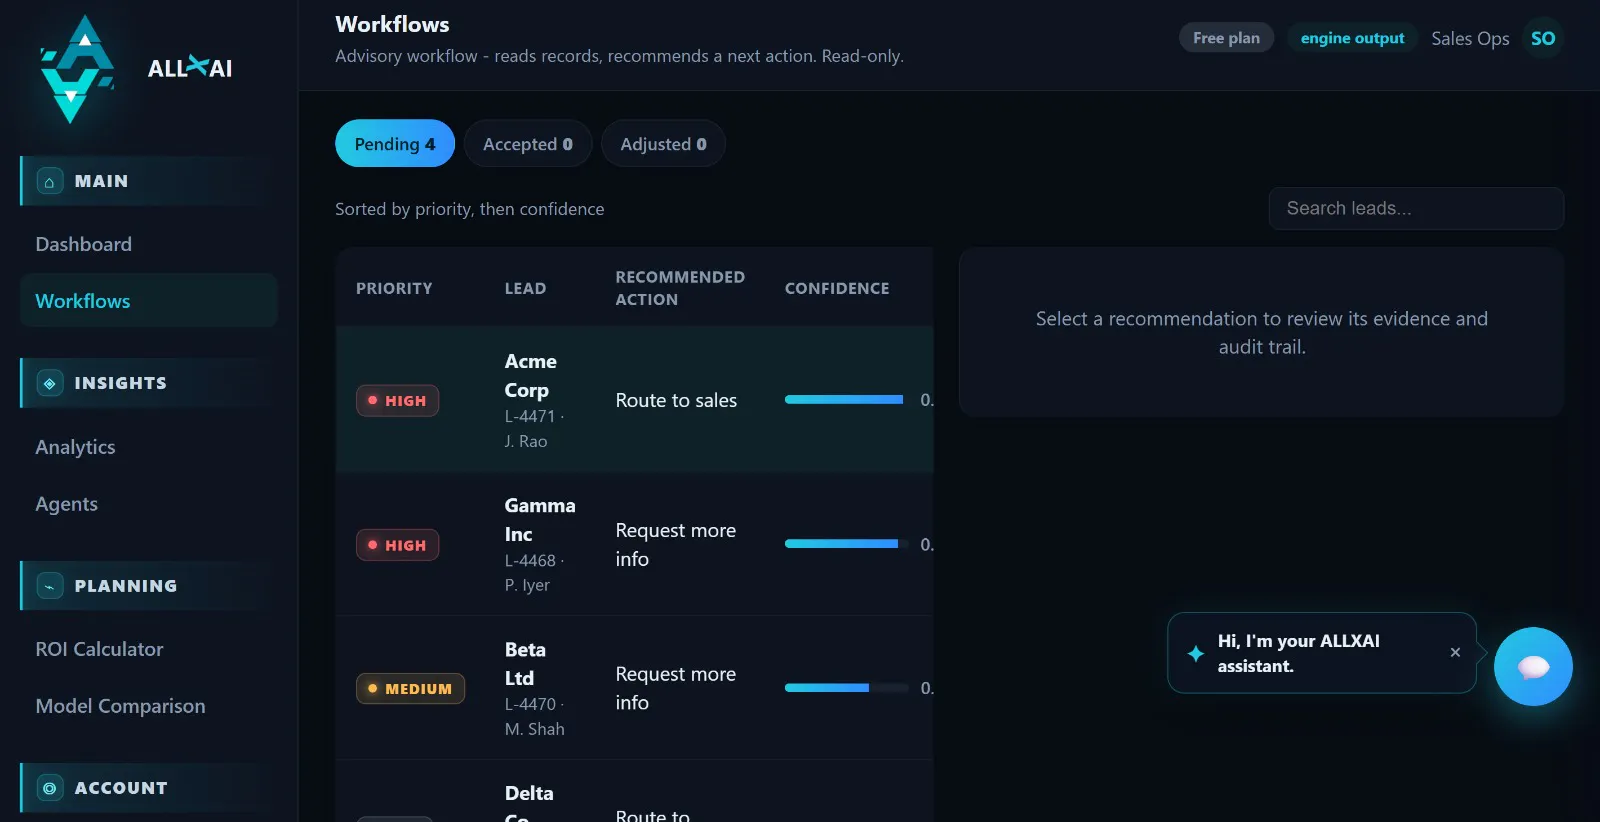Image resolution: width=1600 pixels, height=822 pixels.
Task: Click HIGH priority badge for Gamma Inc
Action: (397, 544)
